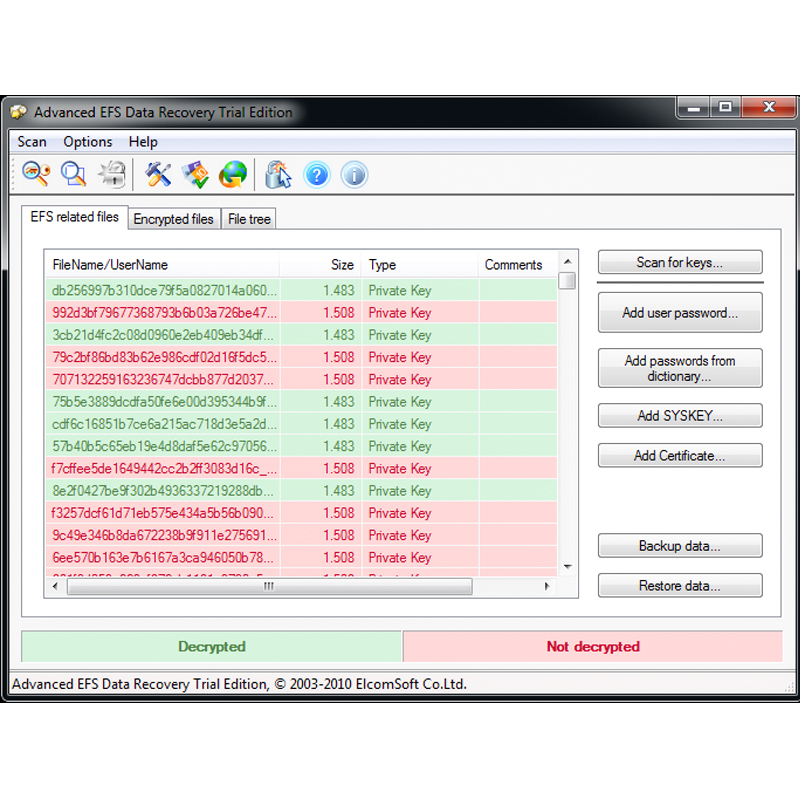Image resolution: width=800 pixels, height=800 pixels.
Task: Open the Help menu
Action: point(143,142)
